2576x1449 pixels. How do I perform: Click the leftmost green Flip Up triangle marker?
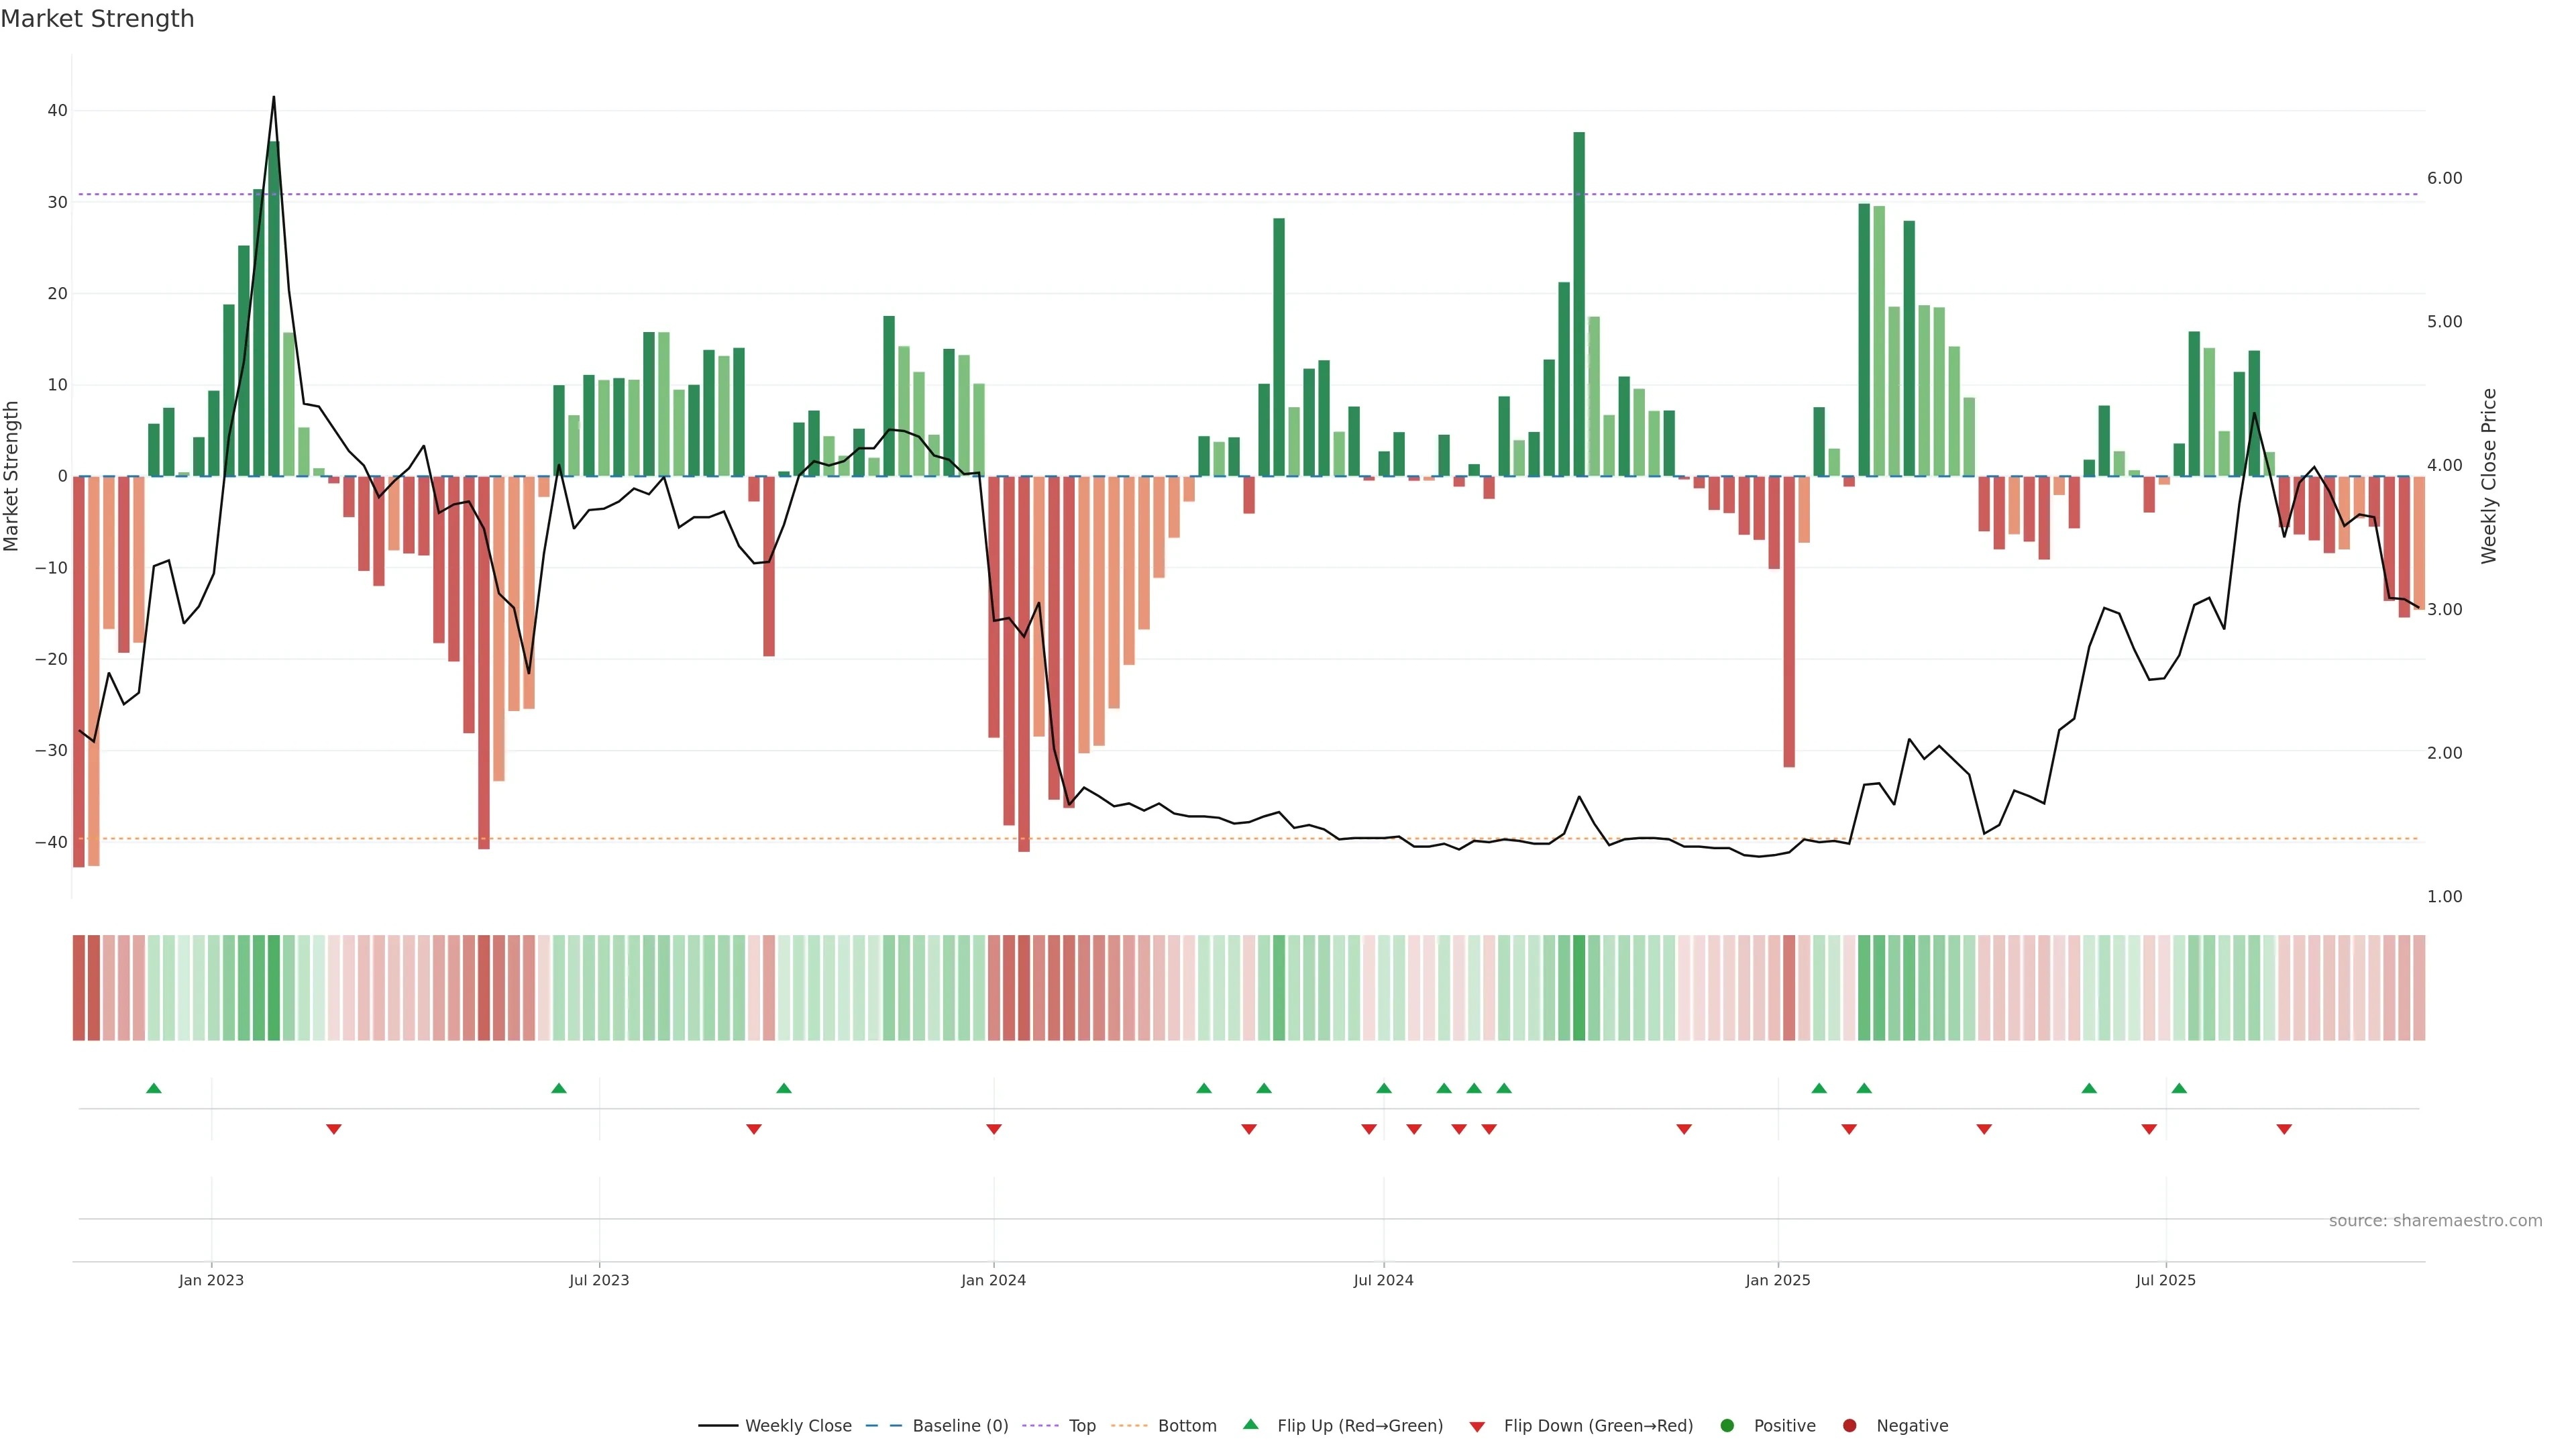[153, 1088]
